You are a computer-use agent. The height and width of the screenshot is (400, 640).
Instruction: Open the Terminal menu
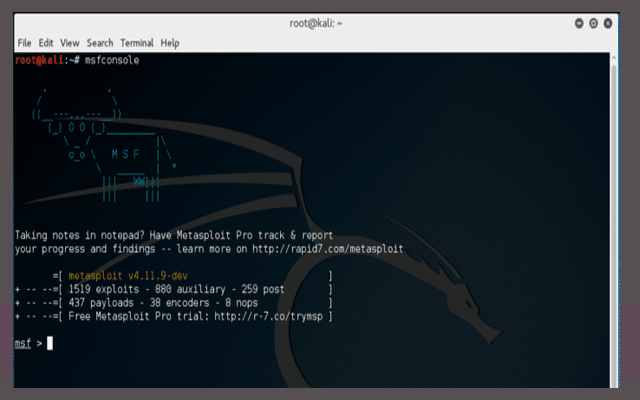tap(137, 43)
